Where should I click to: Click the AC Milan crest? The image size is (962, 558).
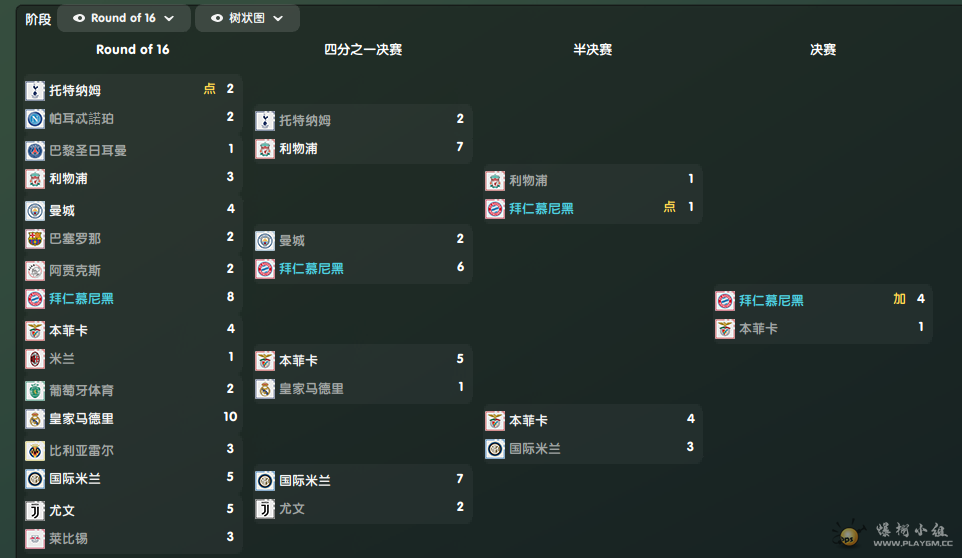[x=35, y=359]
